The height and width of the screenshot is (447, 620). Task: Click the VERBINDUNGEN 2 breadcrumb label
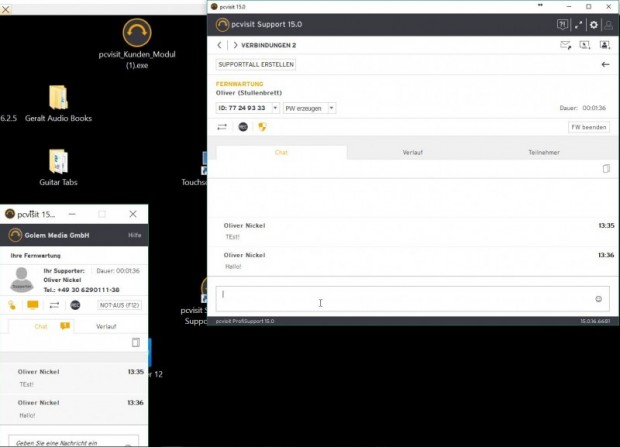pyautogui.click(x=268, y=45)
